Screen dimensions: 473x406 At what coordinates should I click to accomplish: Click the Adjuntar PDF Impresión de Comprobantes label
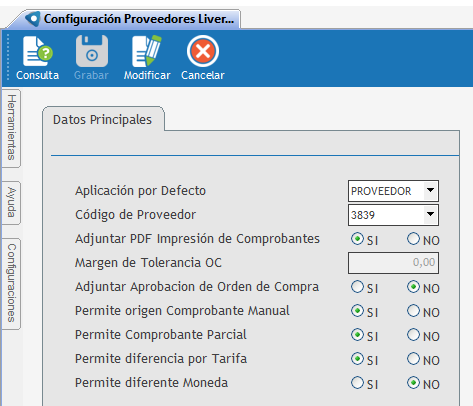pos(197,239)
